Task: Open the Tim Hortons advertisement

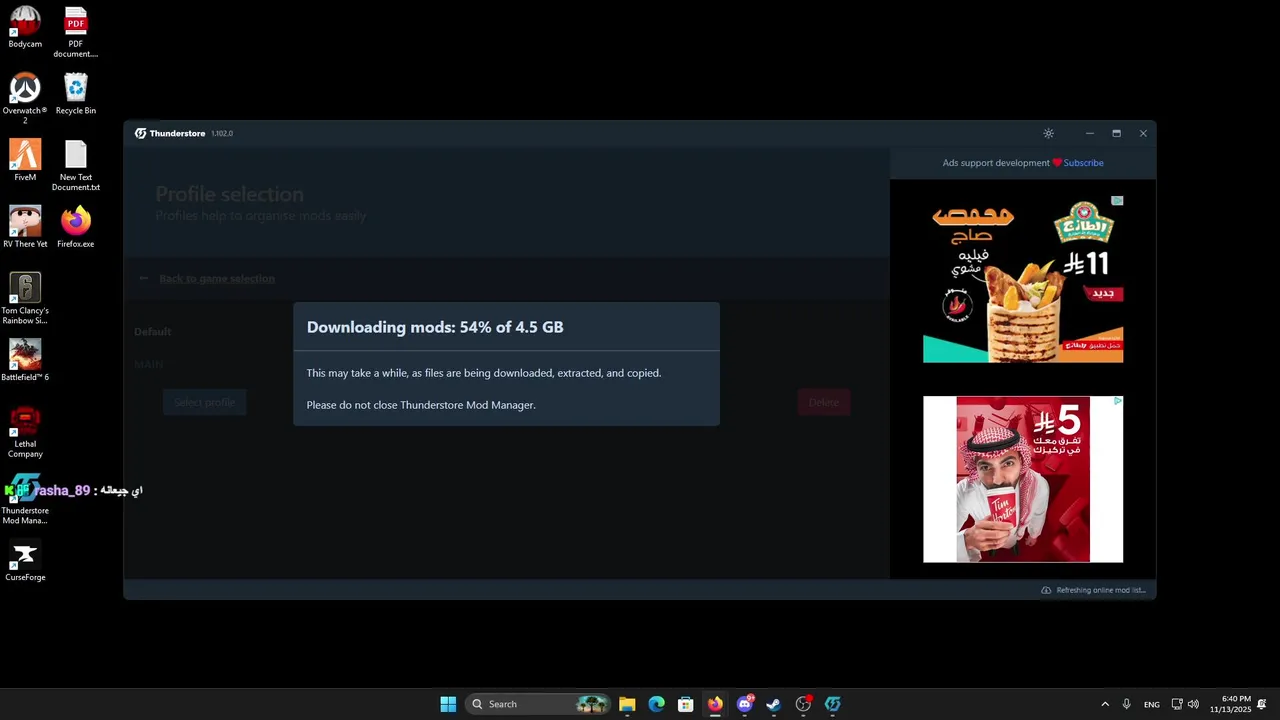Action: click(x=1023, y=479)
